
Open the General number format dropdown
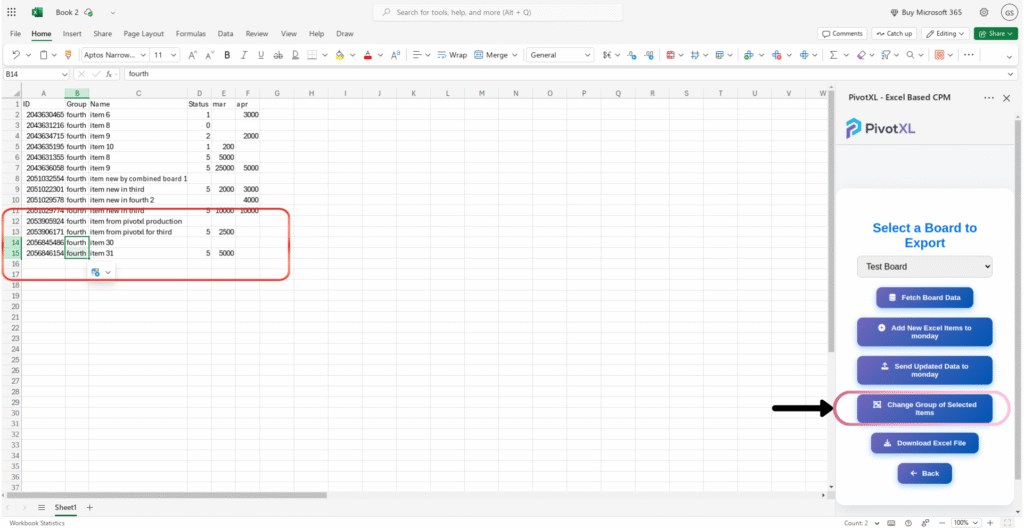[560, 55]
